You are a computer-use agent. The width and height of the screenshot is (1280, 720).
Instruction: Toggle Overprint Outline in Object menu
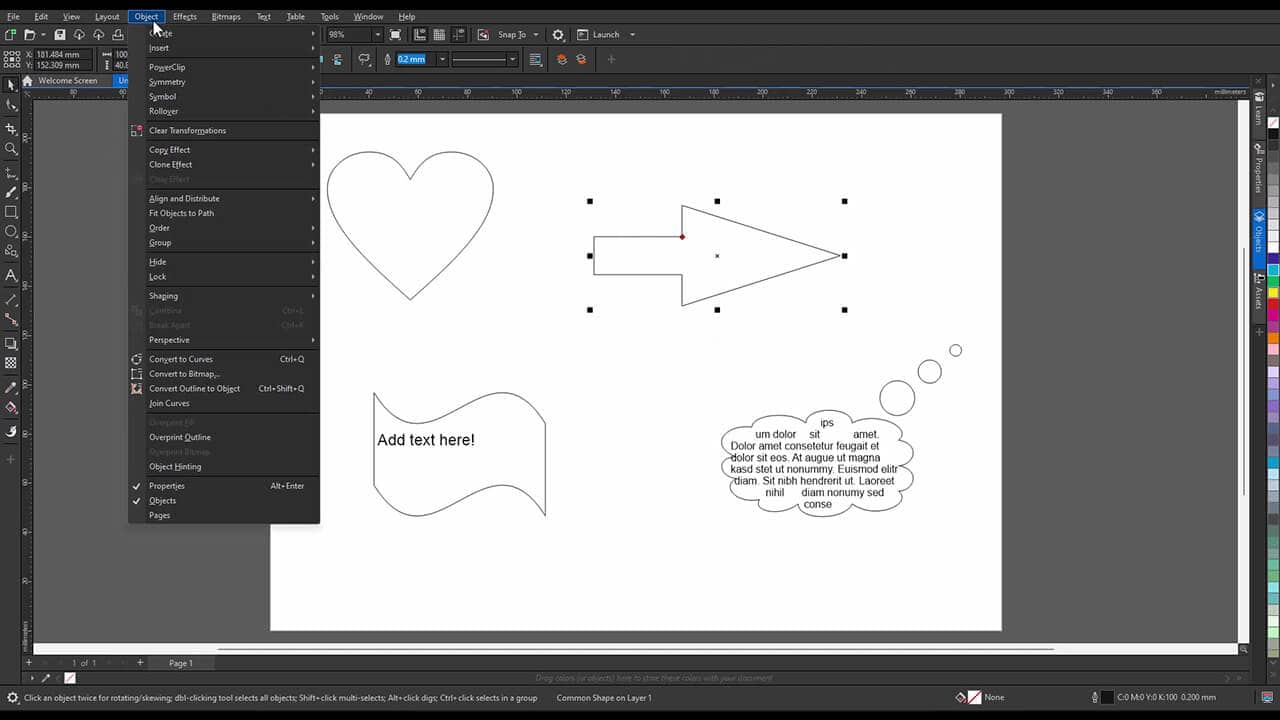click(x=224, y=437)
